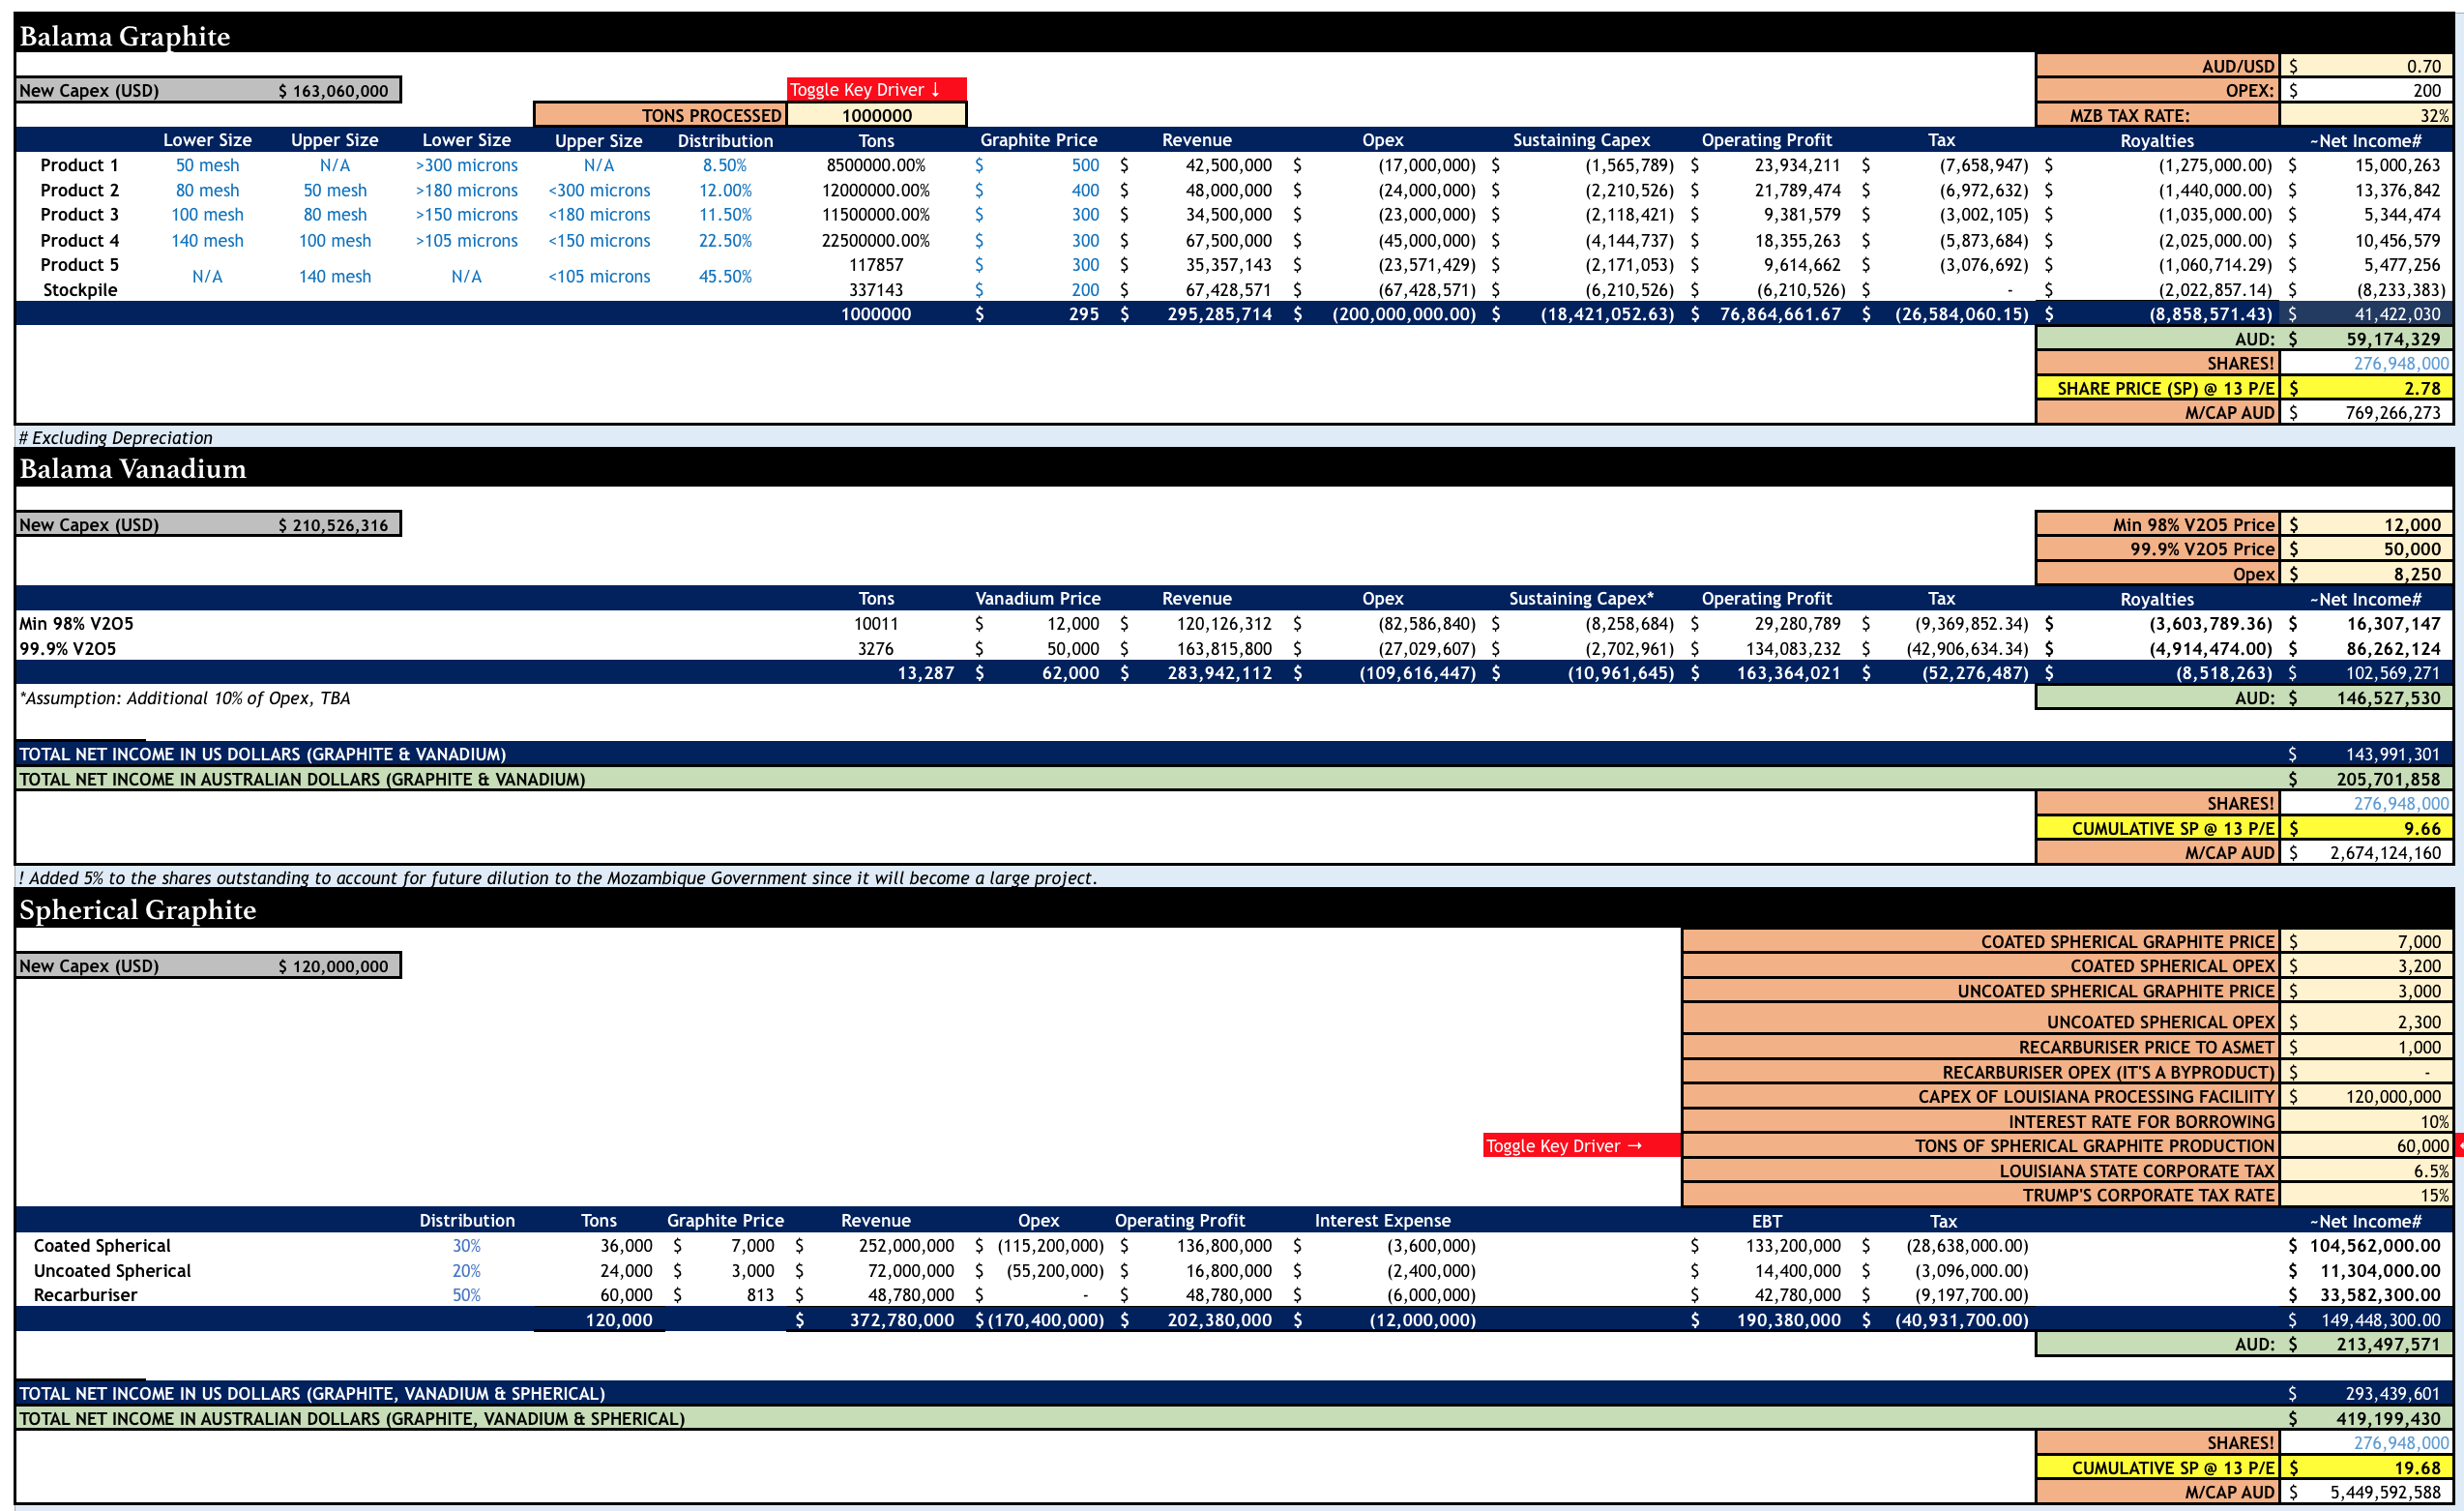
Task: Click the final M/CAP AUD value 5,449,592,588
Action: pos(2366,1491)
